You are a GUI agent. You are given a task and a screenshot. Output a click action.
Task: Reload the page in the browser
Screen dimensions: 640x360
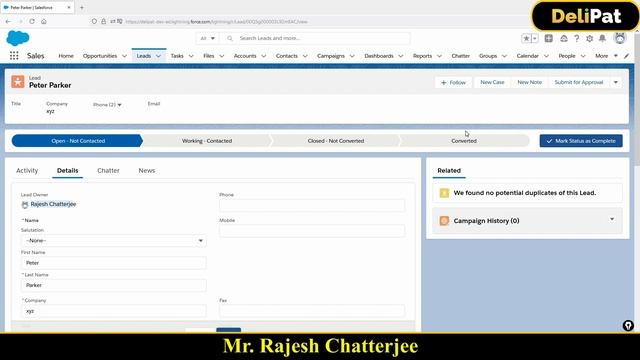pyautogui.click(x=32, y=21)
